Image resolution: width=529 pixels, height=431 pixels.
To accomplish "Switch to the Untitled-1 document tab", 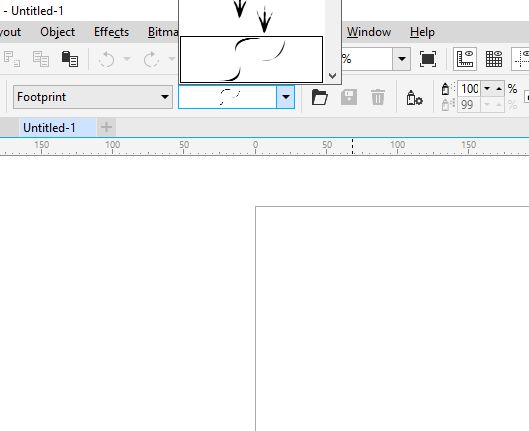I will 49,128.
